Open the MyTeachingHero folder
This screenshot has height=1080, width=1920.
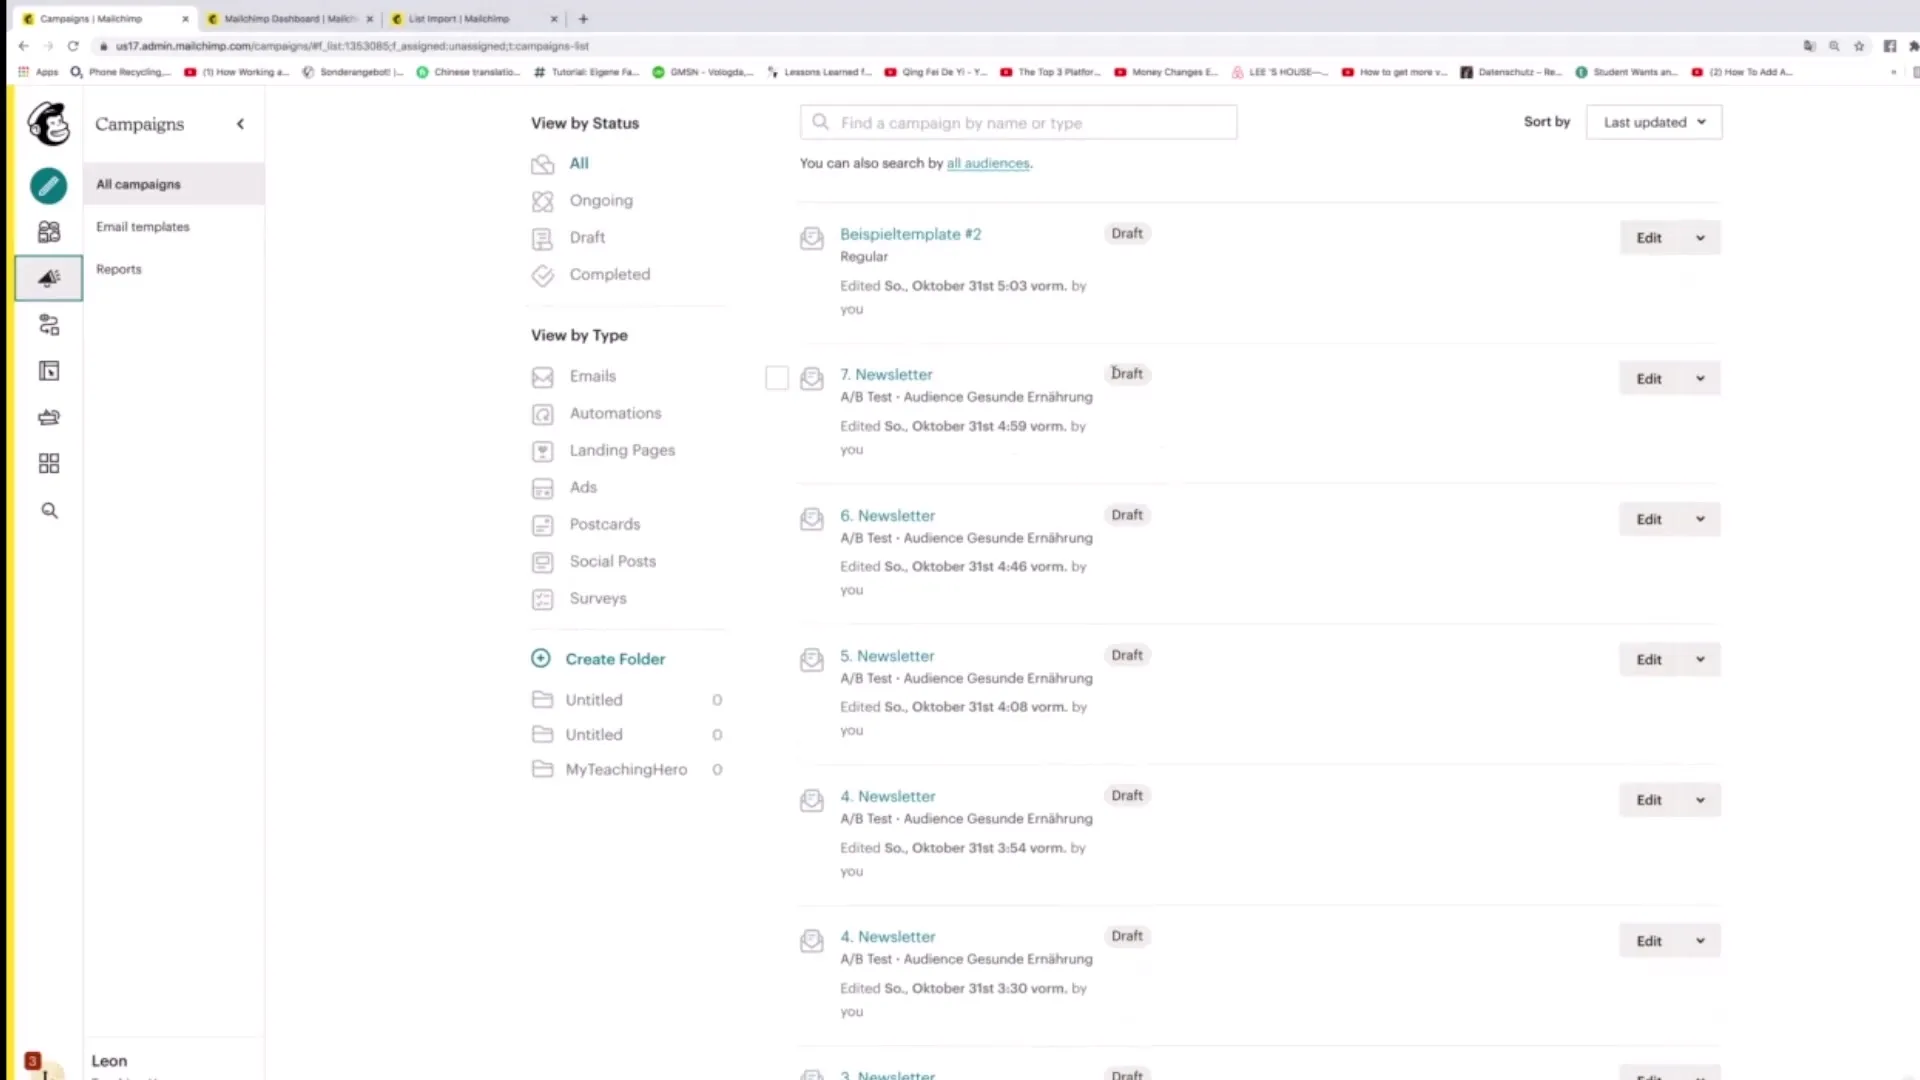626,769
